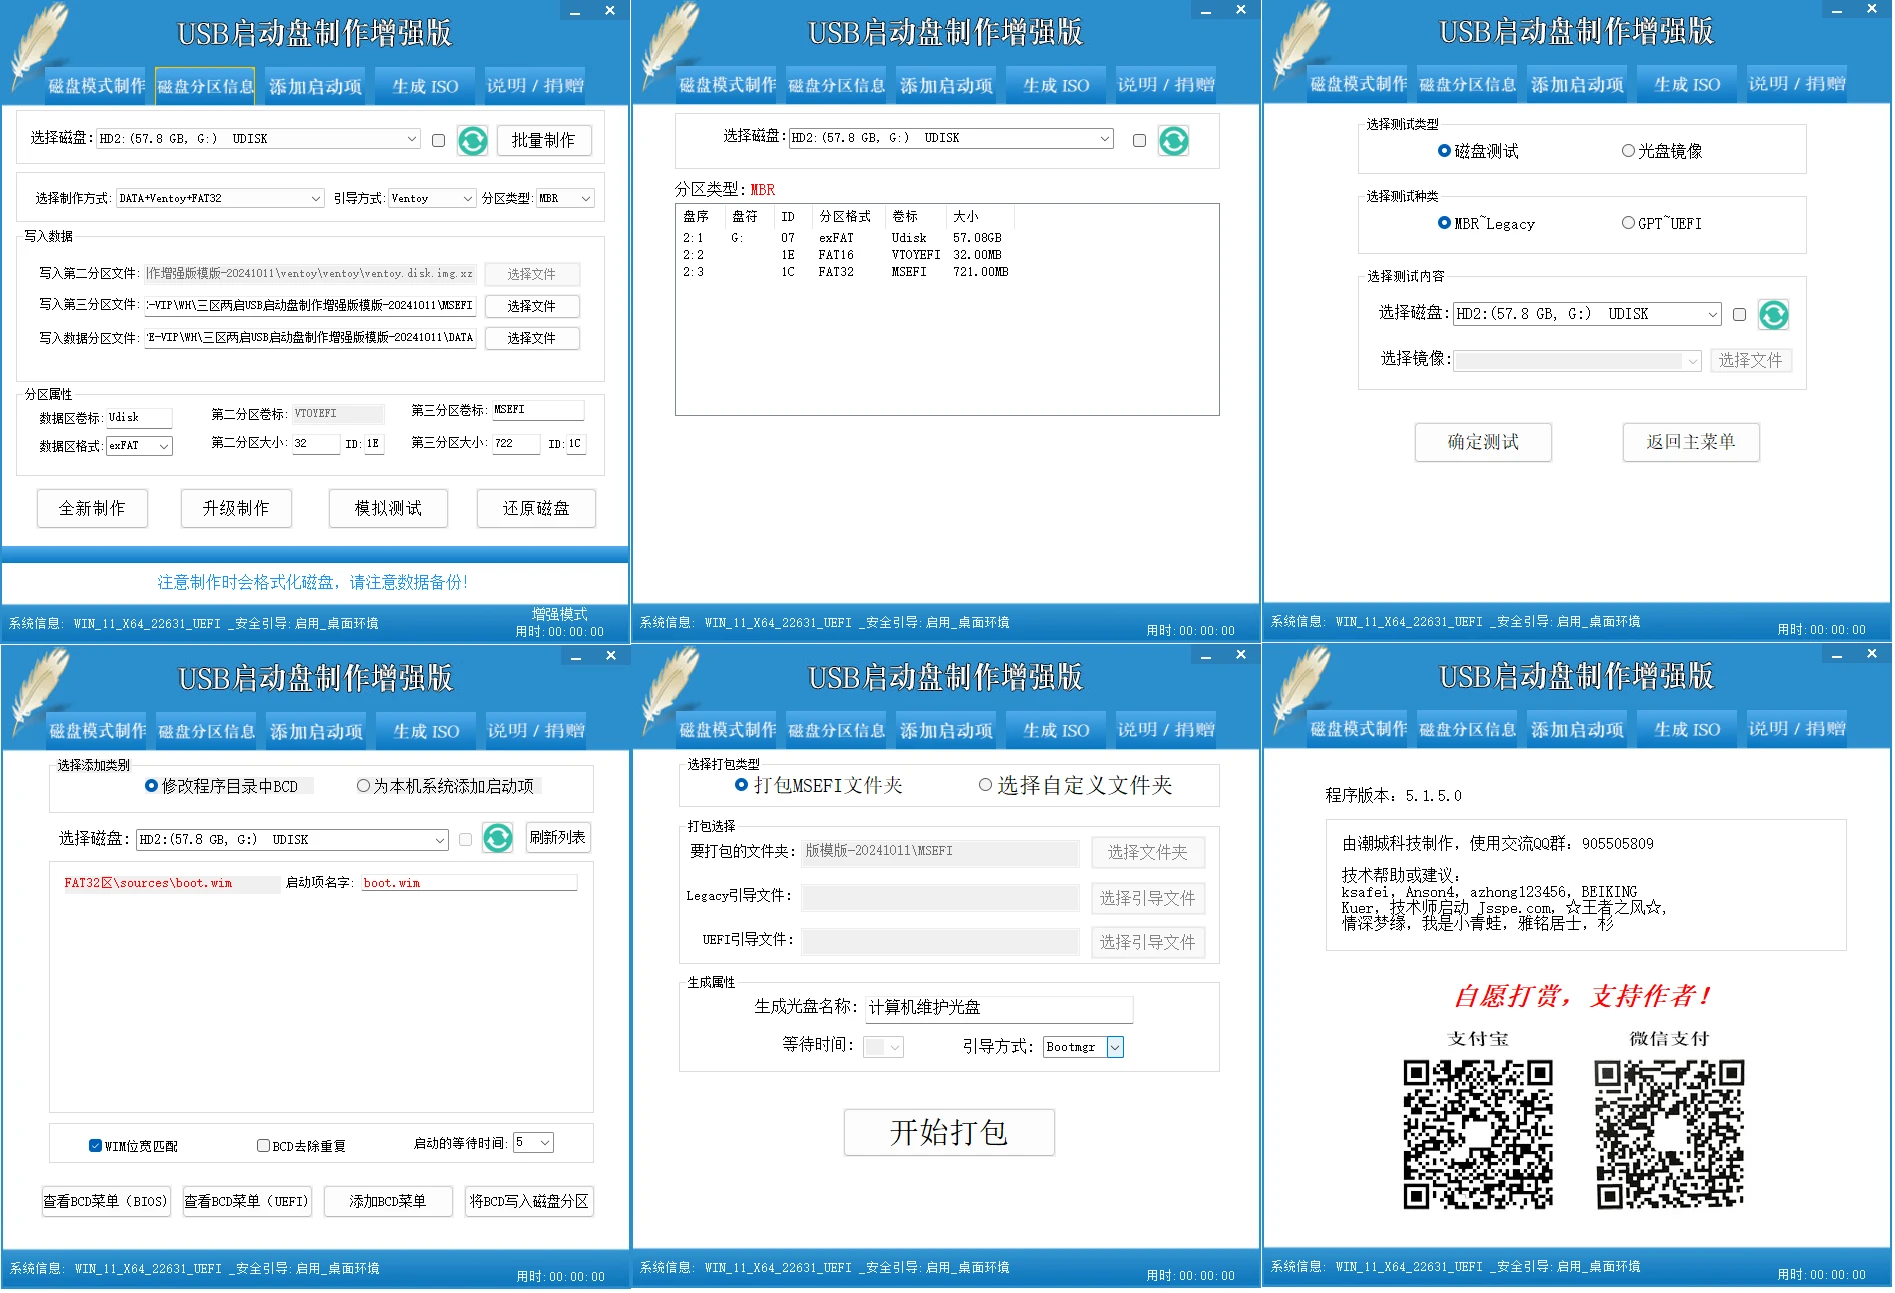Click the refresh disk icon in the creation window
This screenshot has width=1895, height=1293.
pyautogui.click(x=472, y=140)
